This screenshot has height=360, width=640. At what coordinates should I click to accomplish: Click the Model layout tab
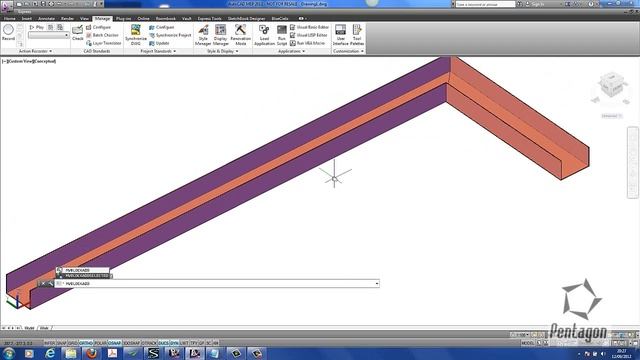tap(29, 328)
